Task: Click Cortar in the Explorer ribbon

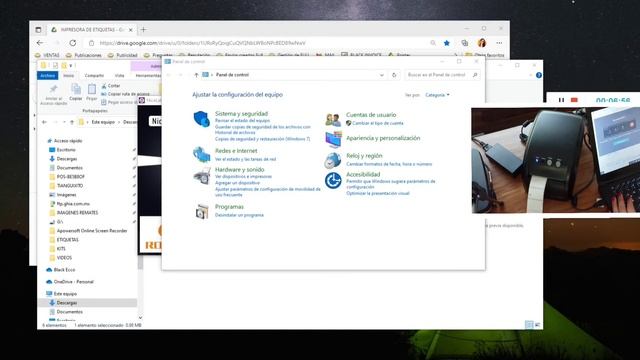Action: pyautogui.click(x=111, y=86)
